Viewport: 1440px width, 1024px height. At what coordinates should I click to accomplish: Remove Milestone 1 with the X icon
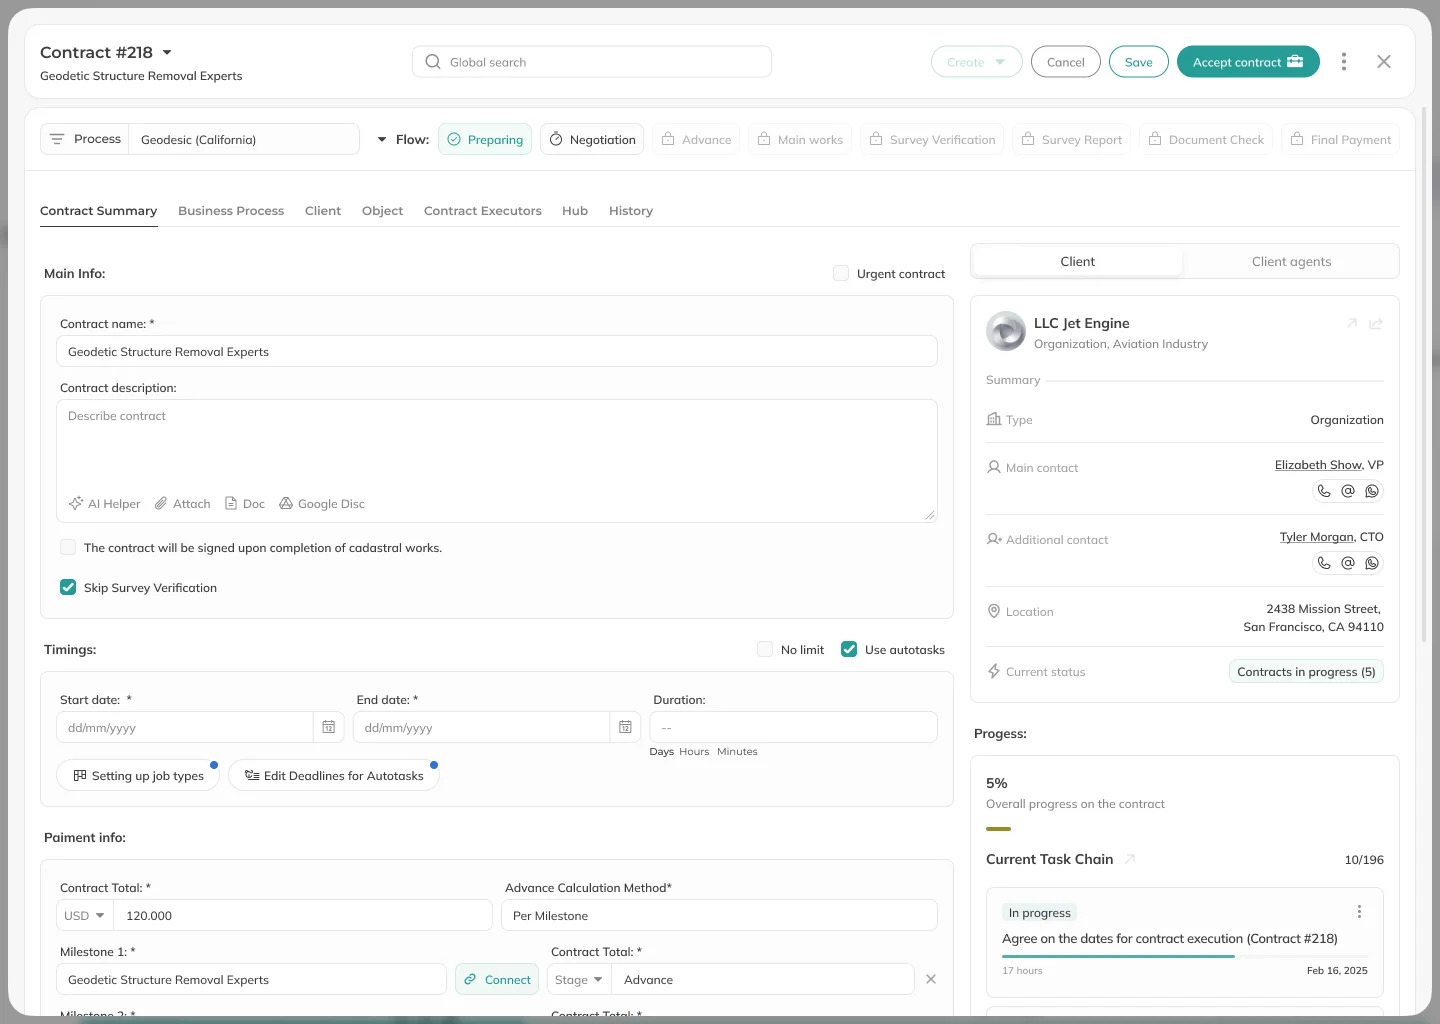coord(931,979)
